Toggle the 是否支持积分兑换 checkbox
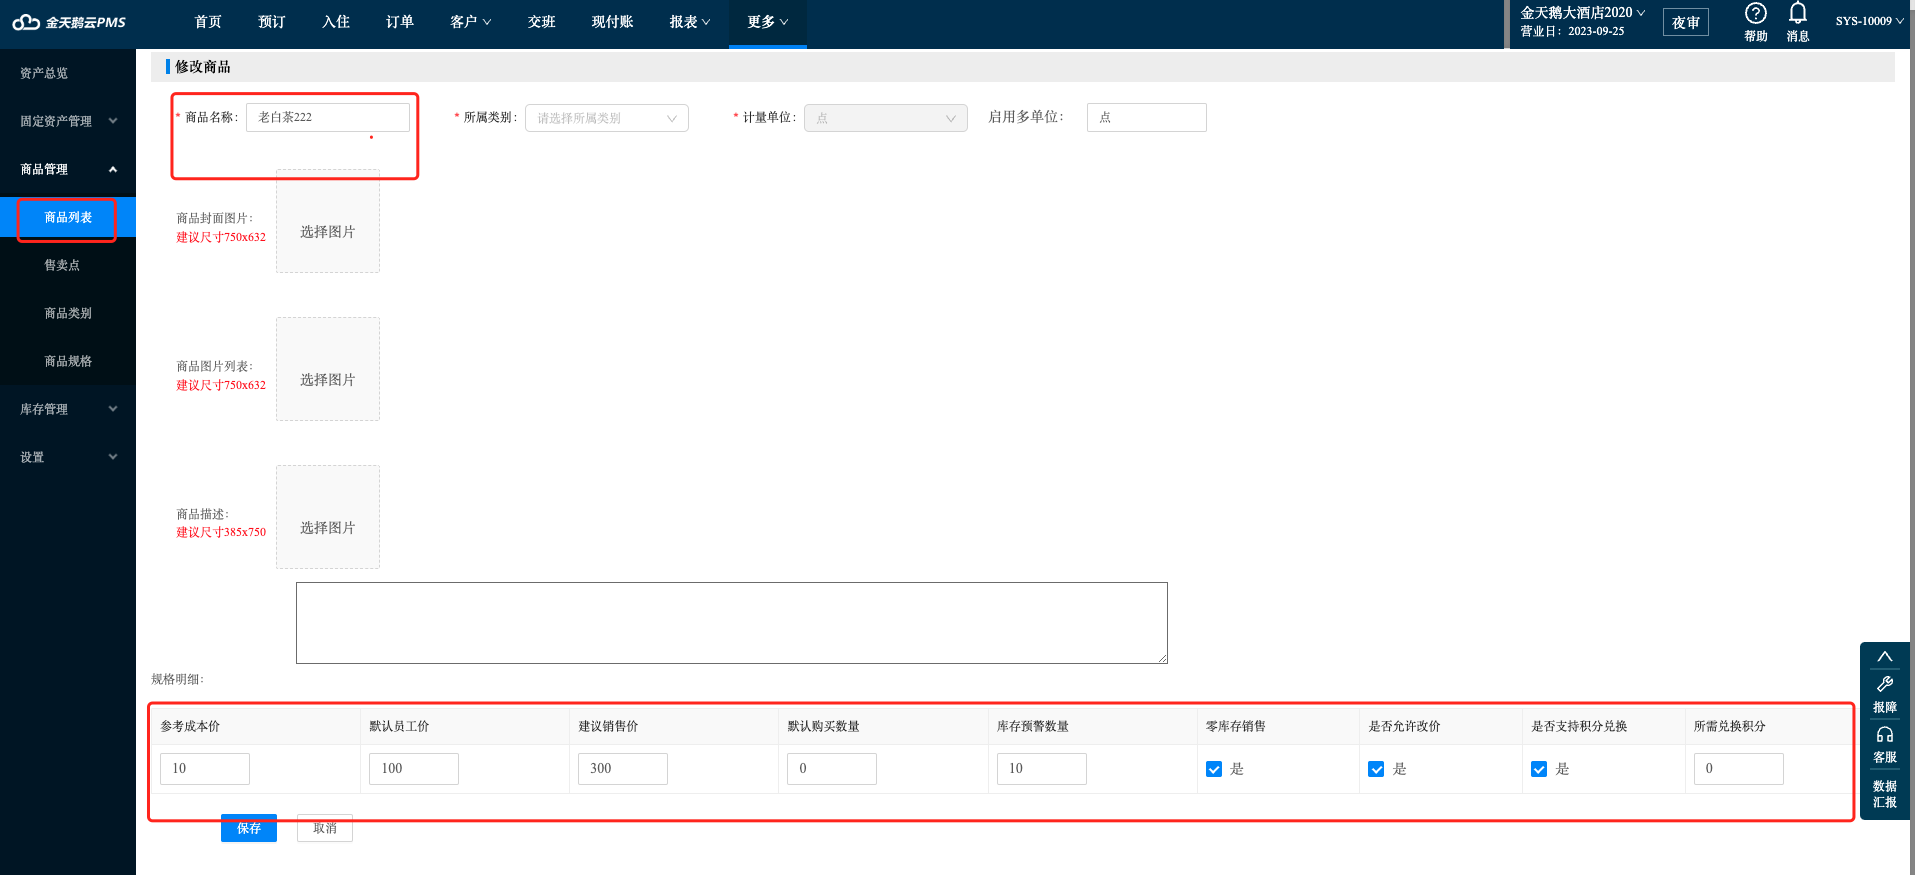1915x875 pixels. click(1539, 769)
